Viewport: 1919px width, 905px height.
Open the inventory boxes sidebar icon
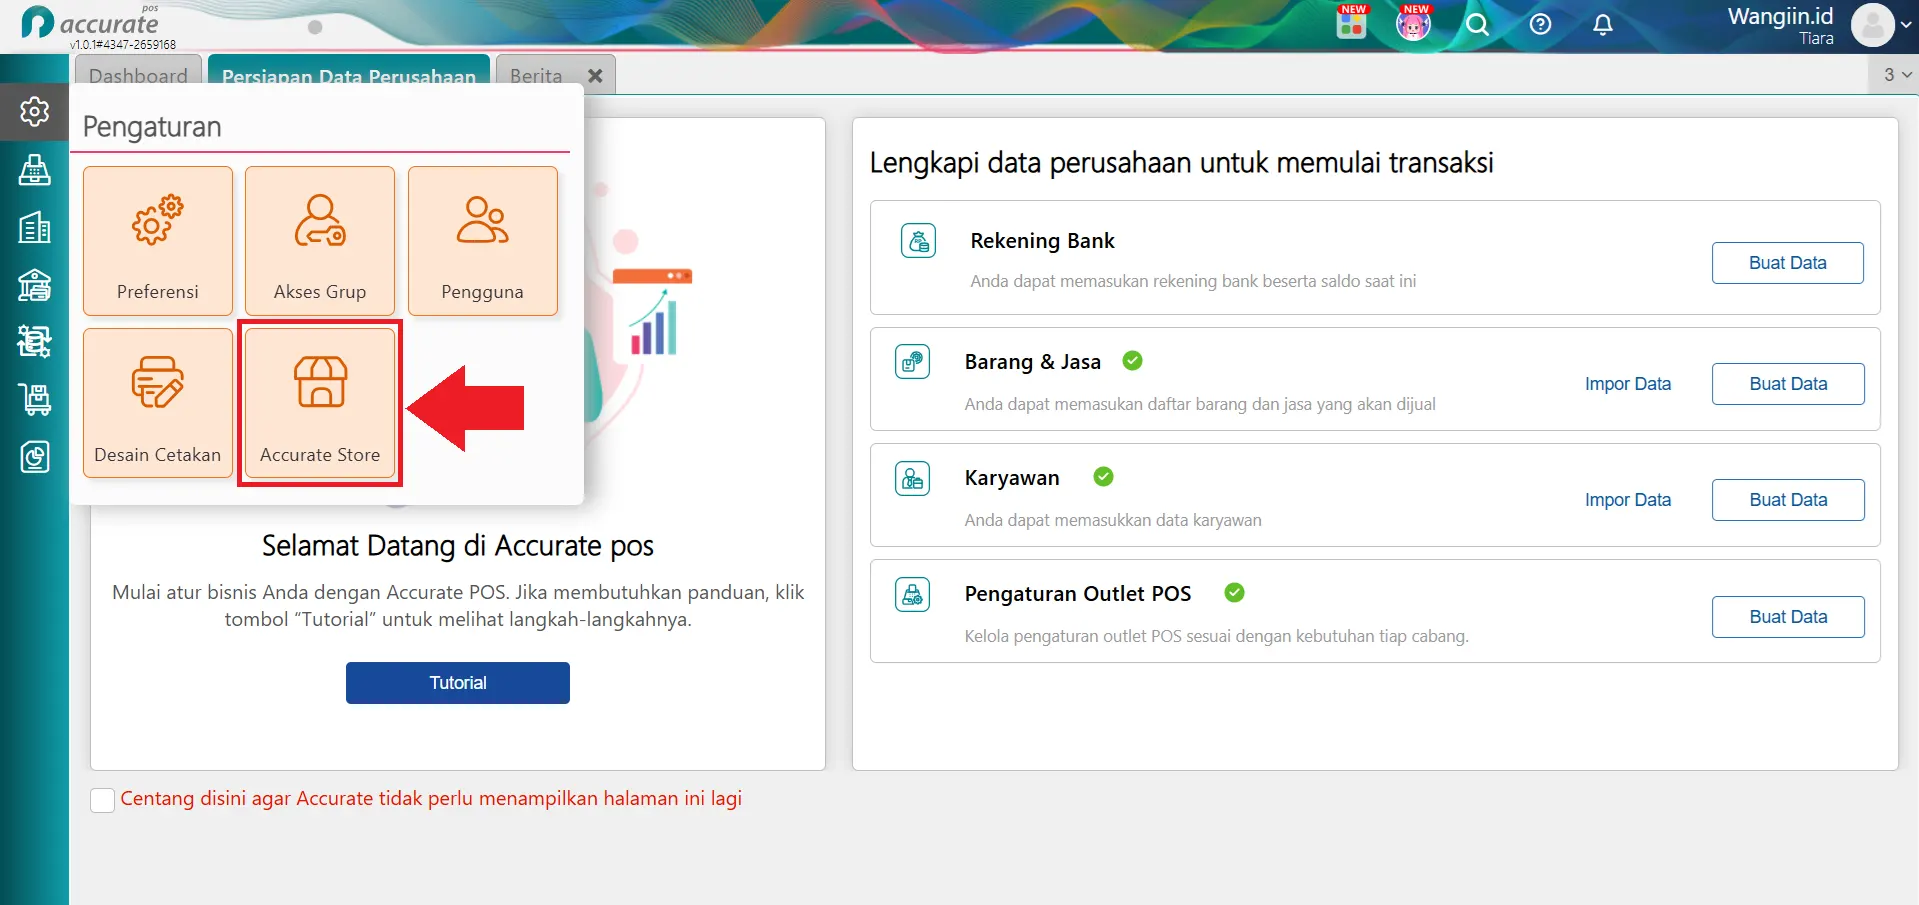pos(34,342)
